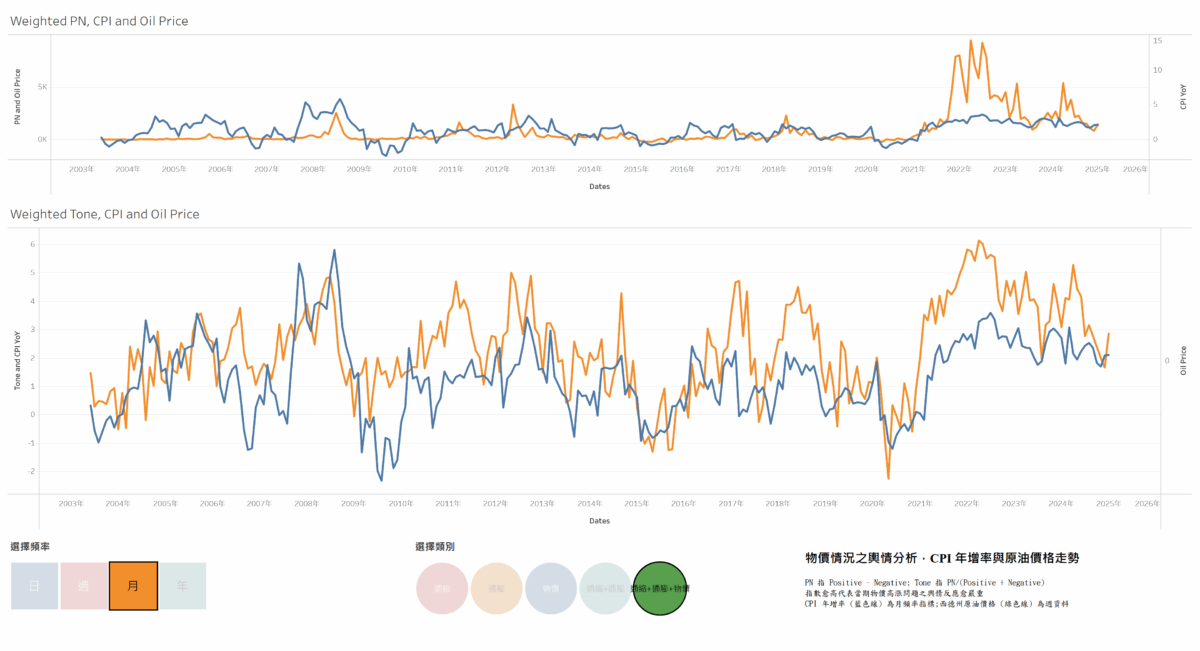1200x651 pixels.
Task: Click the 'Weighted PN, CPI and Oil Price' title
Action: (99, 21)
